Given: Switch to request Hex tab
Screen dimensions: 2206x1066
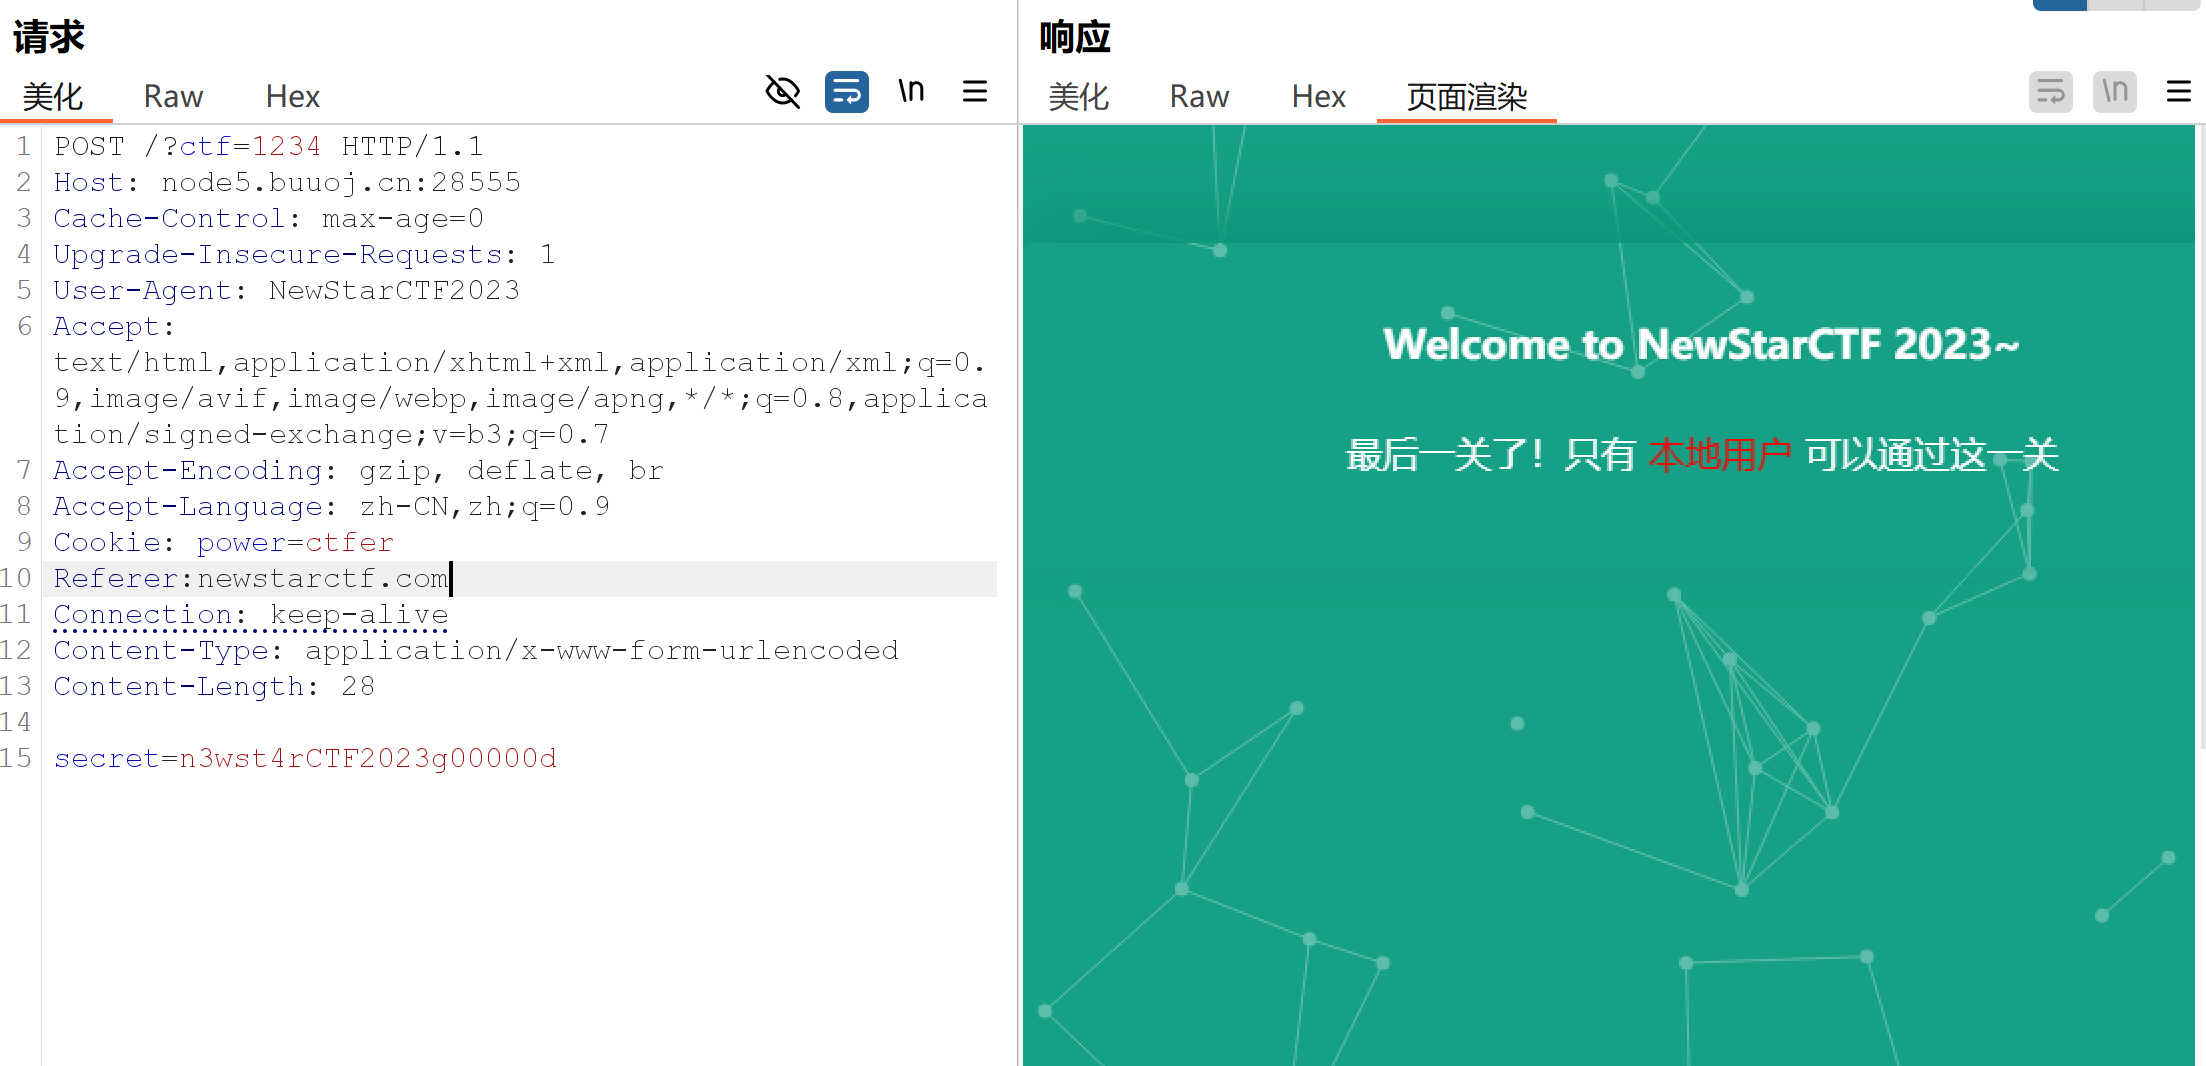Looking at the screenshot, I should pyautogui.click(x=292, y=97).
